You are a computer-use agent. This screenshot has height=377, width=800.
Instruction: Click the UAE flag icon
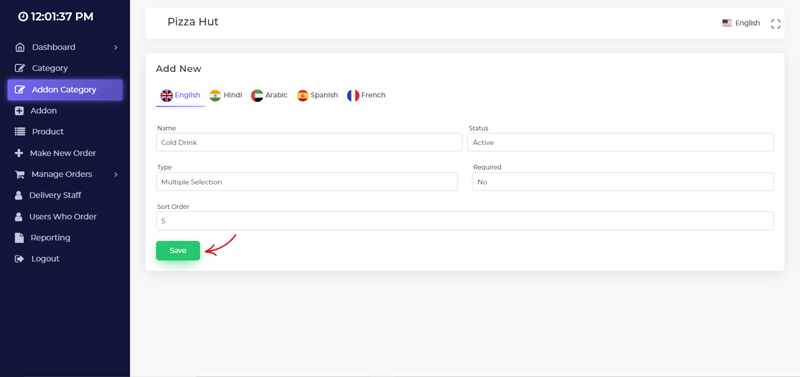point(257,95)
